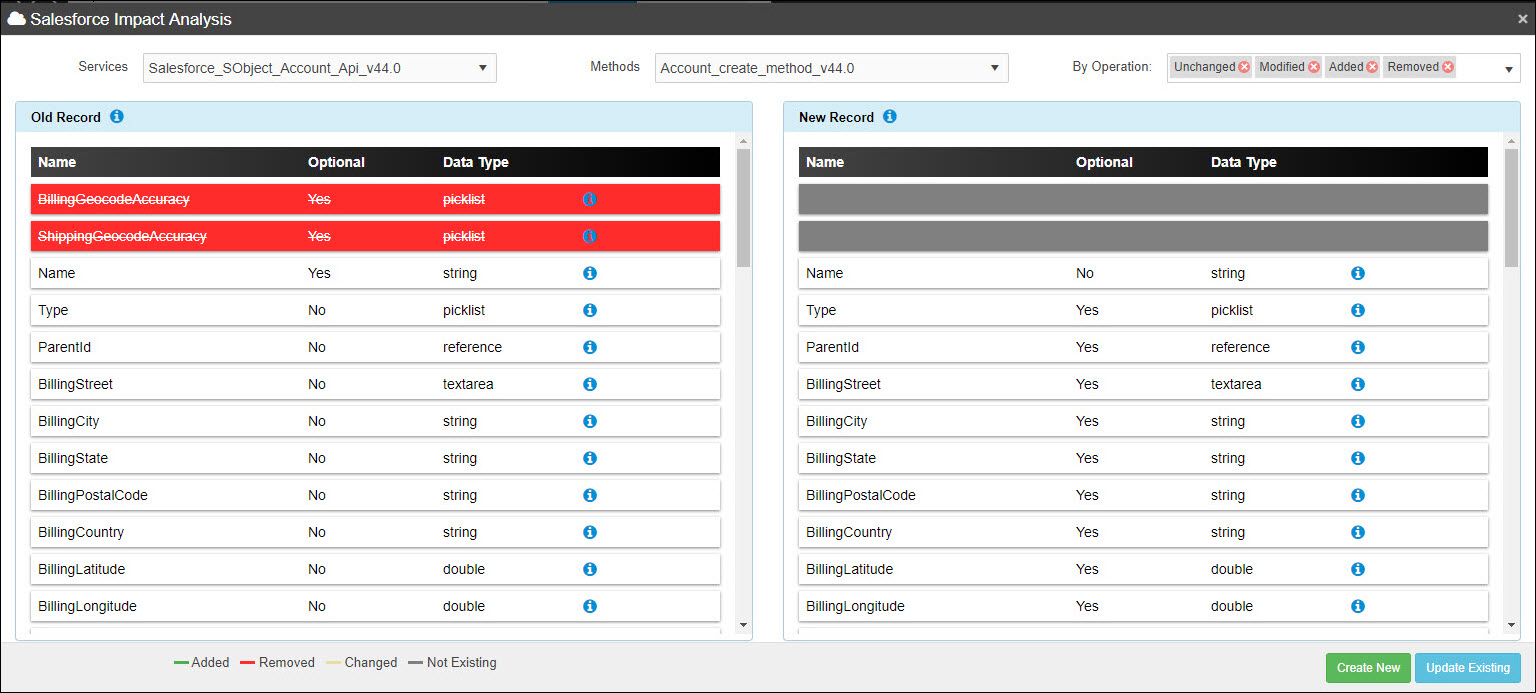Remove the Modified operation filter tag
This screenshot has width=1536, height=693.
click(x=1314, y=67)
